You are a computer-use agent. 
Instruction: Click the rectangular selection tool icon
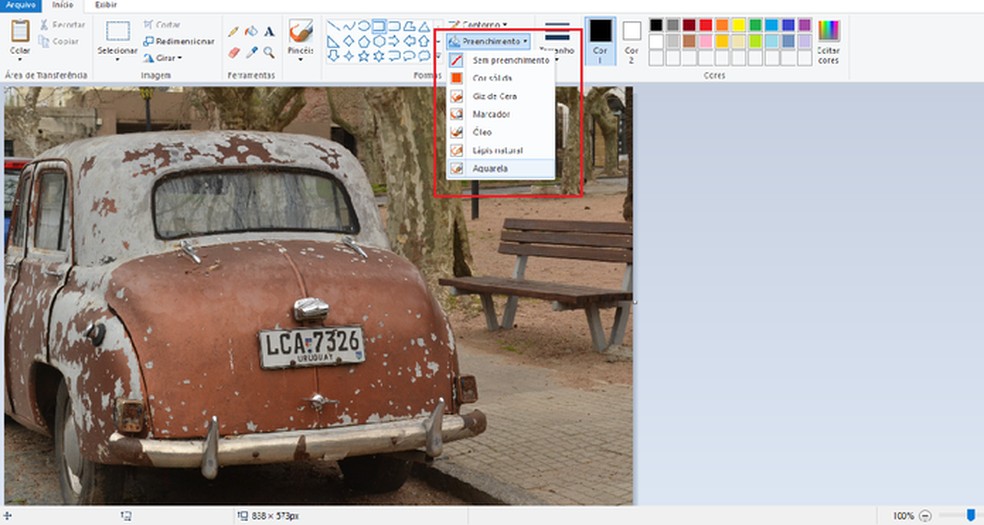tap(117, 31)
